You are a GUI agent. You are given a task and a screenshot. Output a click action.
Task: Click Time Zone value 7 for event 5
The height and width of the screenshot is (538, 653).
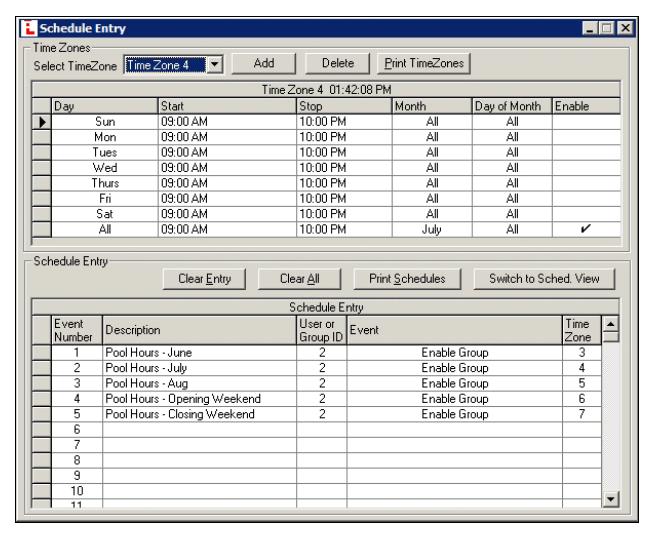(582, 414)
